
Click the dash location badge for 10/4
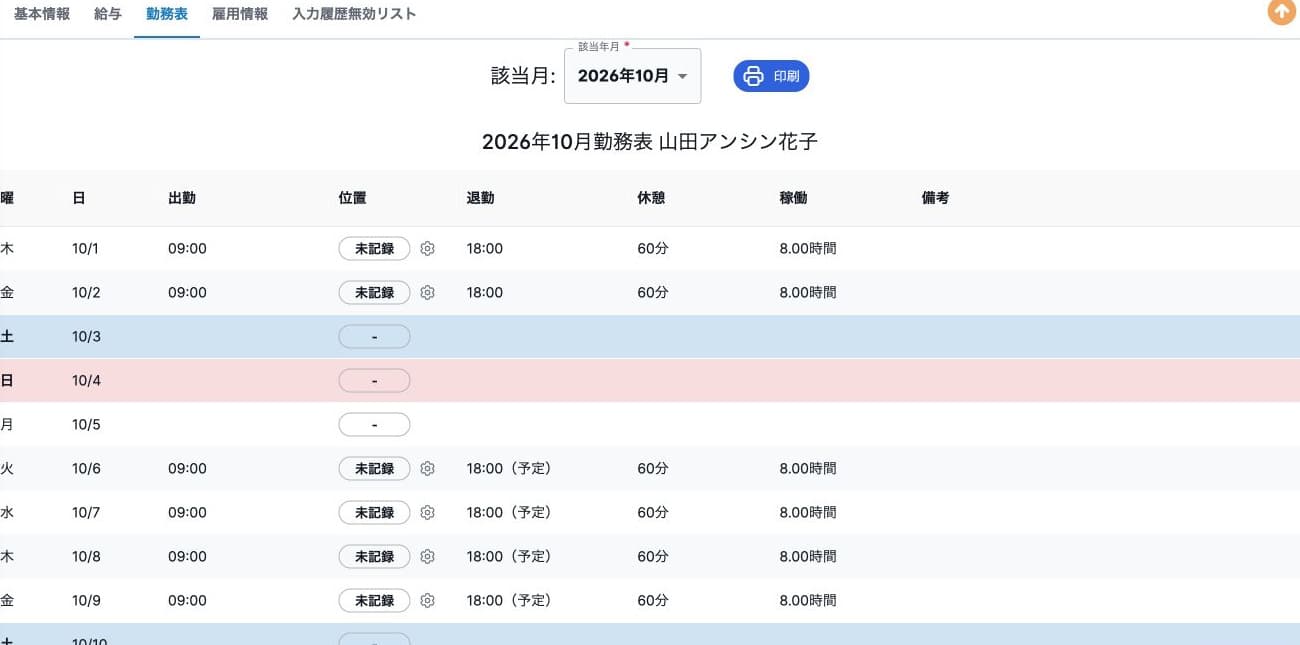(x=375, y=381)
